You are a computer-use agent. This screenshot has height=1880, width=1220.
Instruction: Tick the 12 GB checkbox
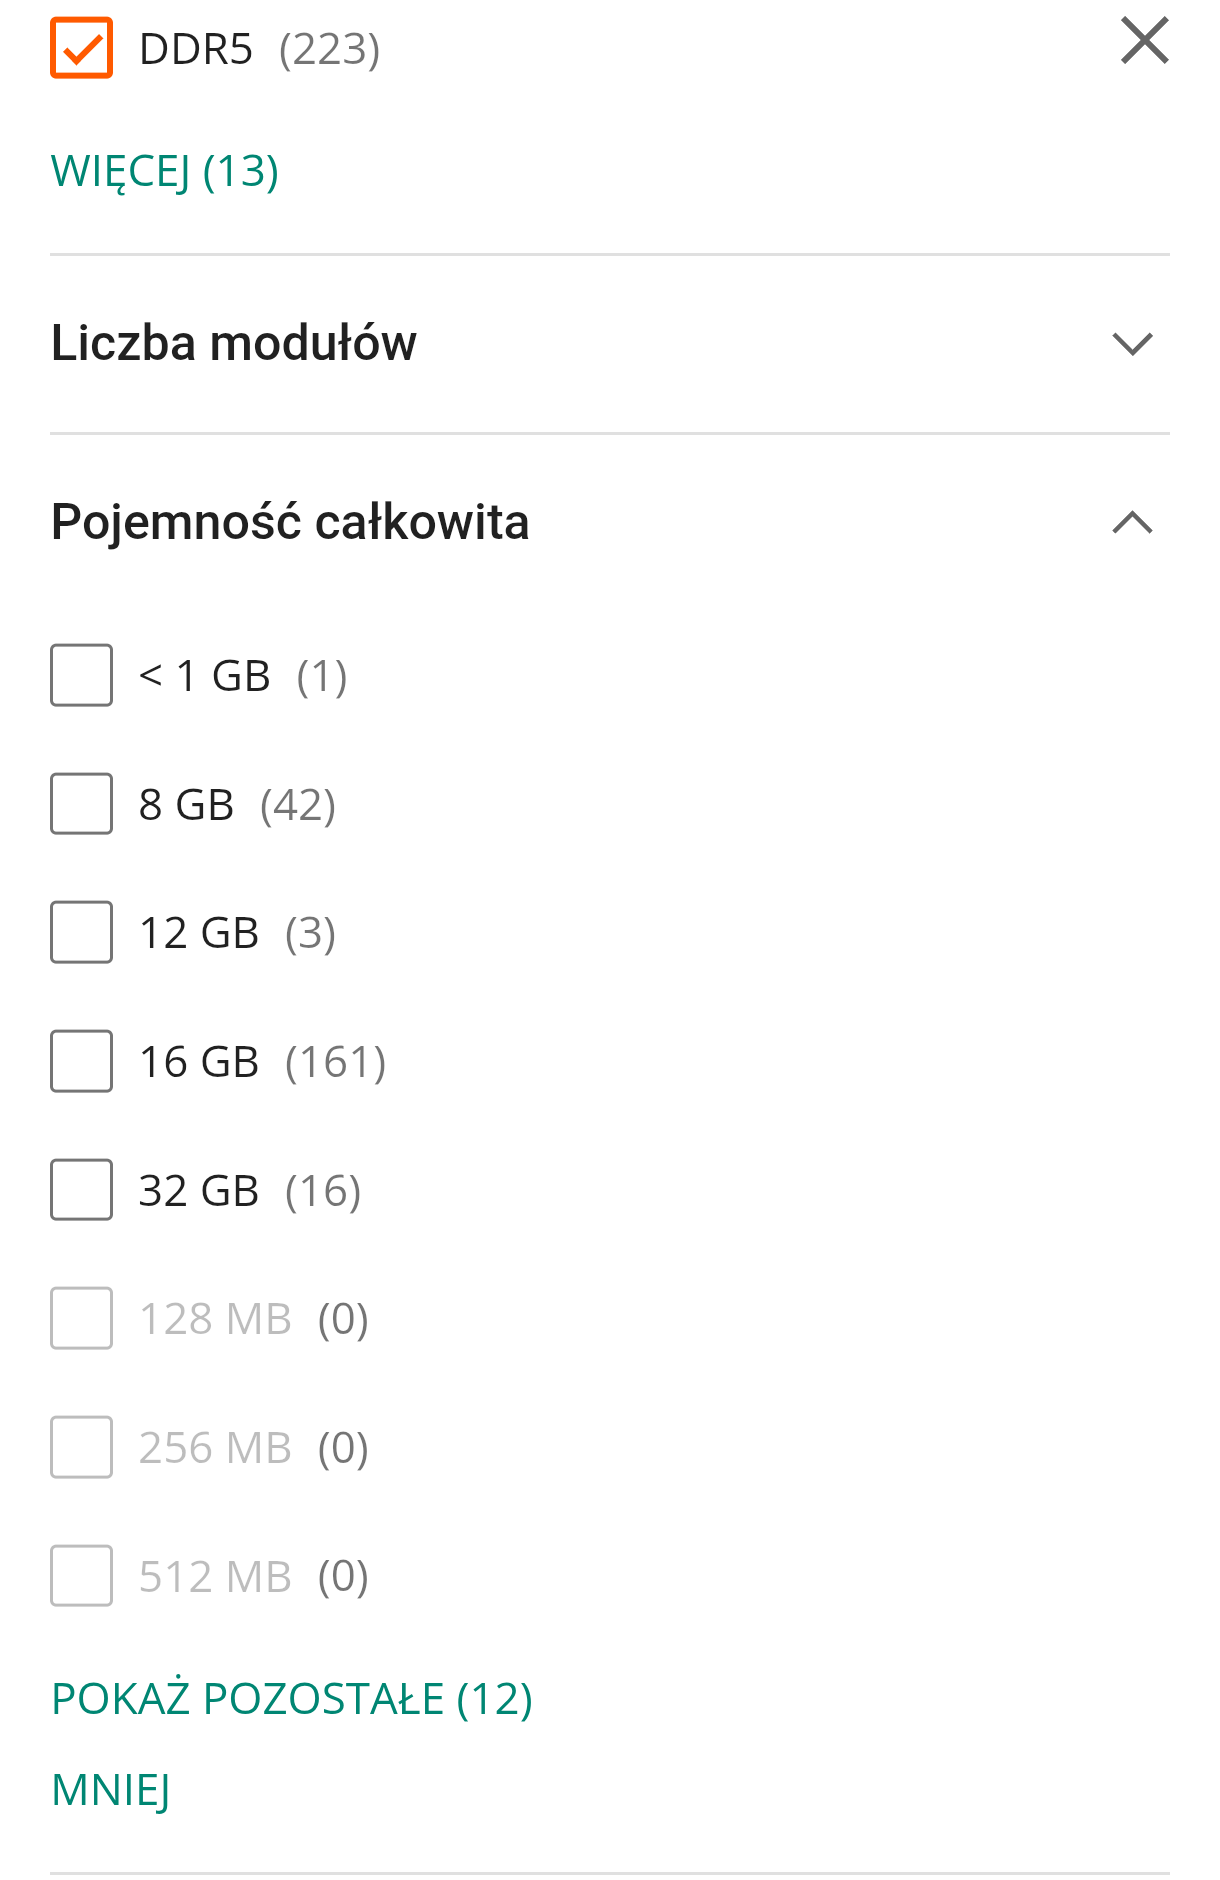click(81, 932)
